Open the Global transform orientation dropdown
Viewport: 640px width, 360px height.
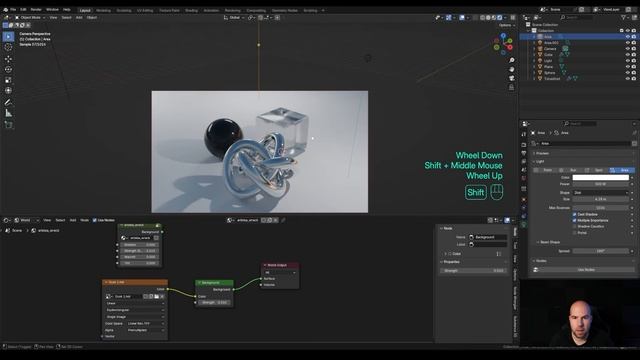(x=234, y=18)
